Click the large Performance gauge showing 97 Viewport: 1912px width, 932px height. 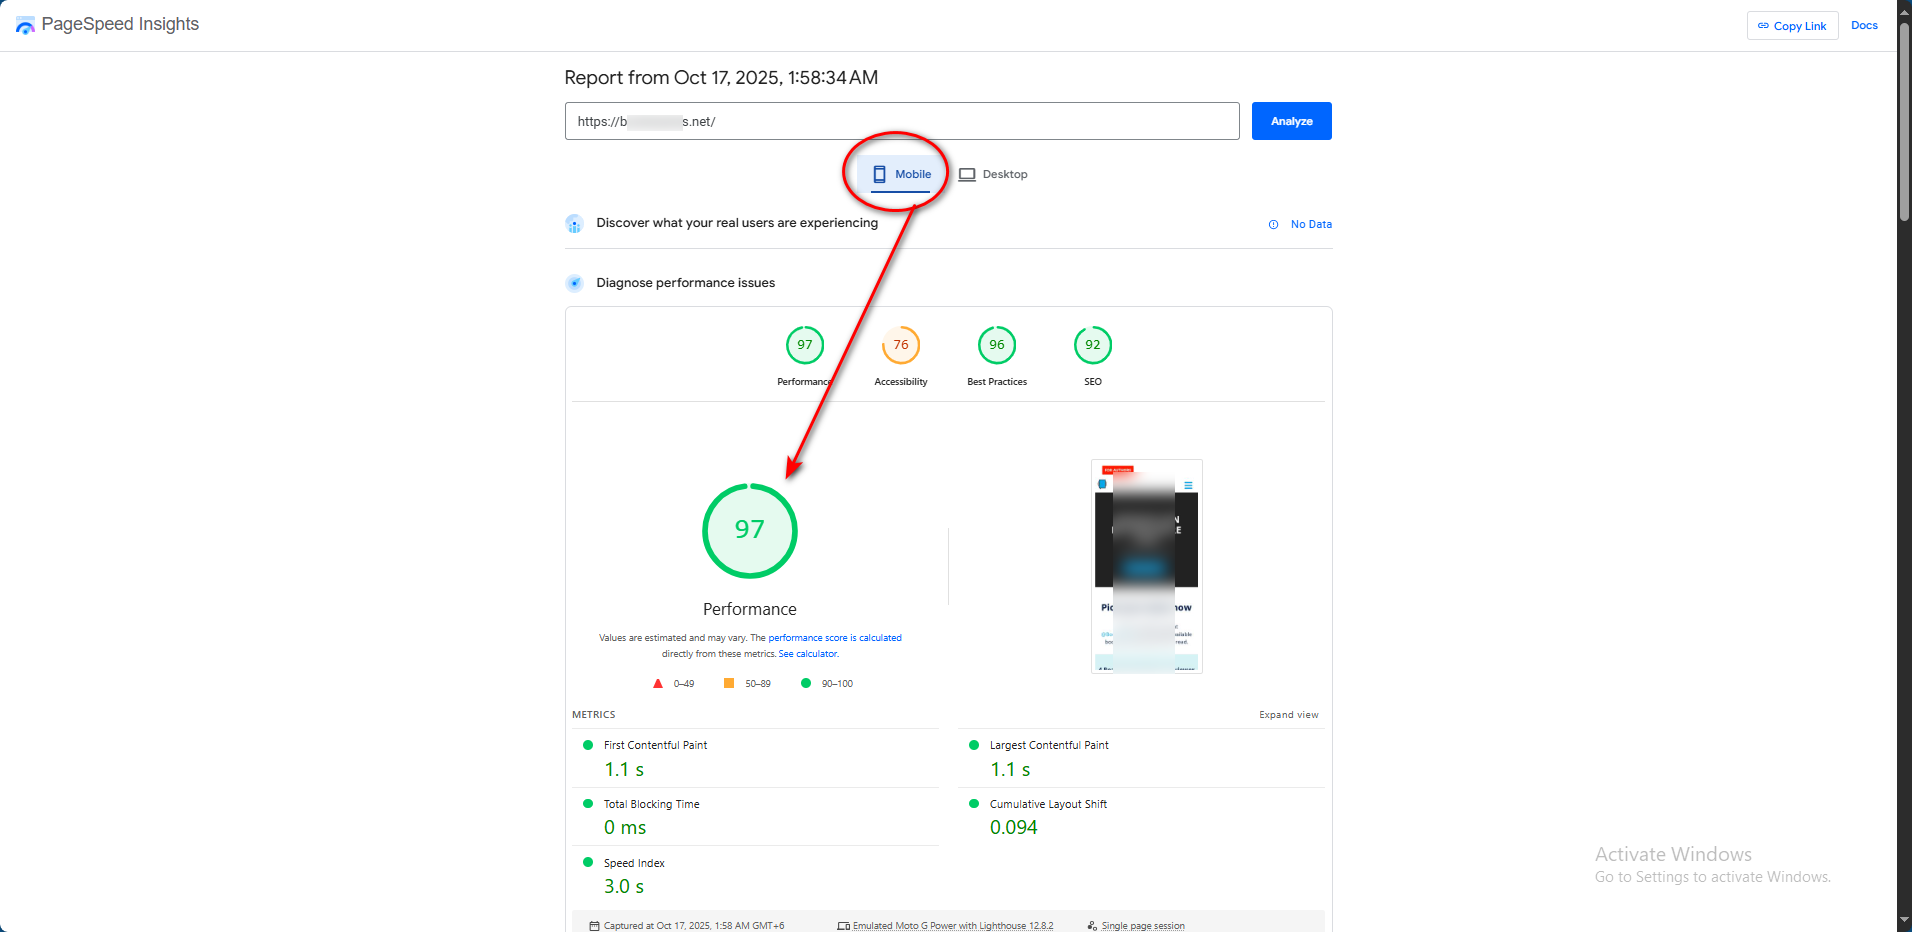click(x=750, y=531)
